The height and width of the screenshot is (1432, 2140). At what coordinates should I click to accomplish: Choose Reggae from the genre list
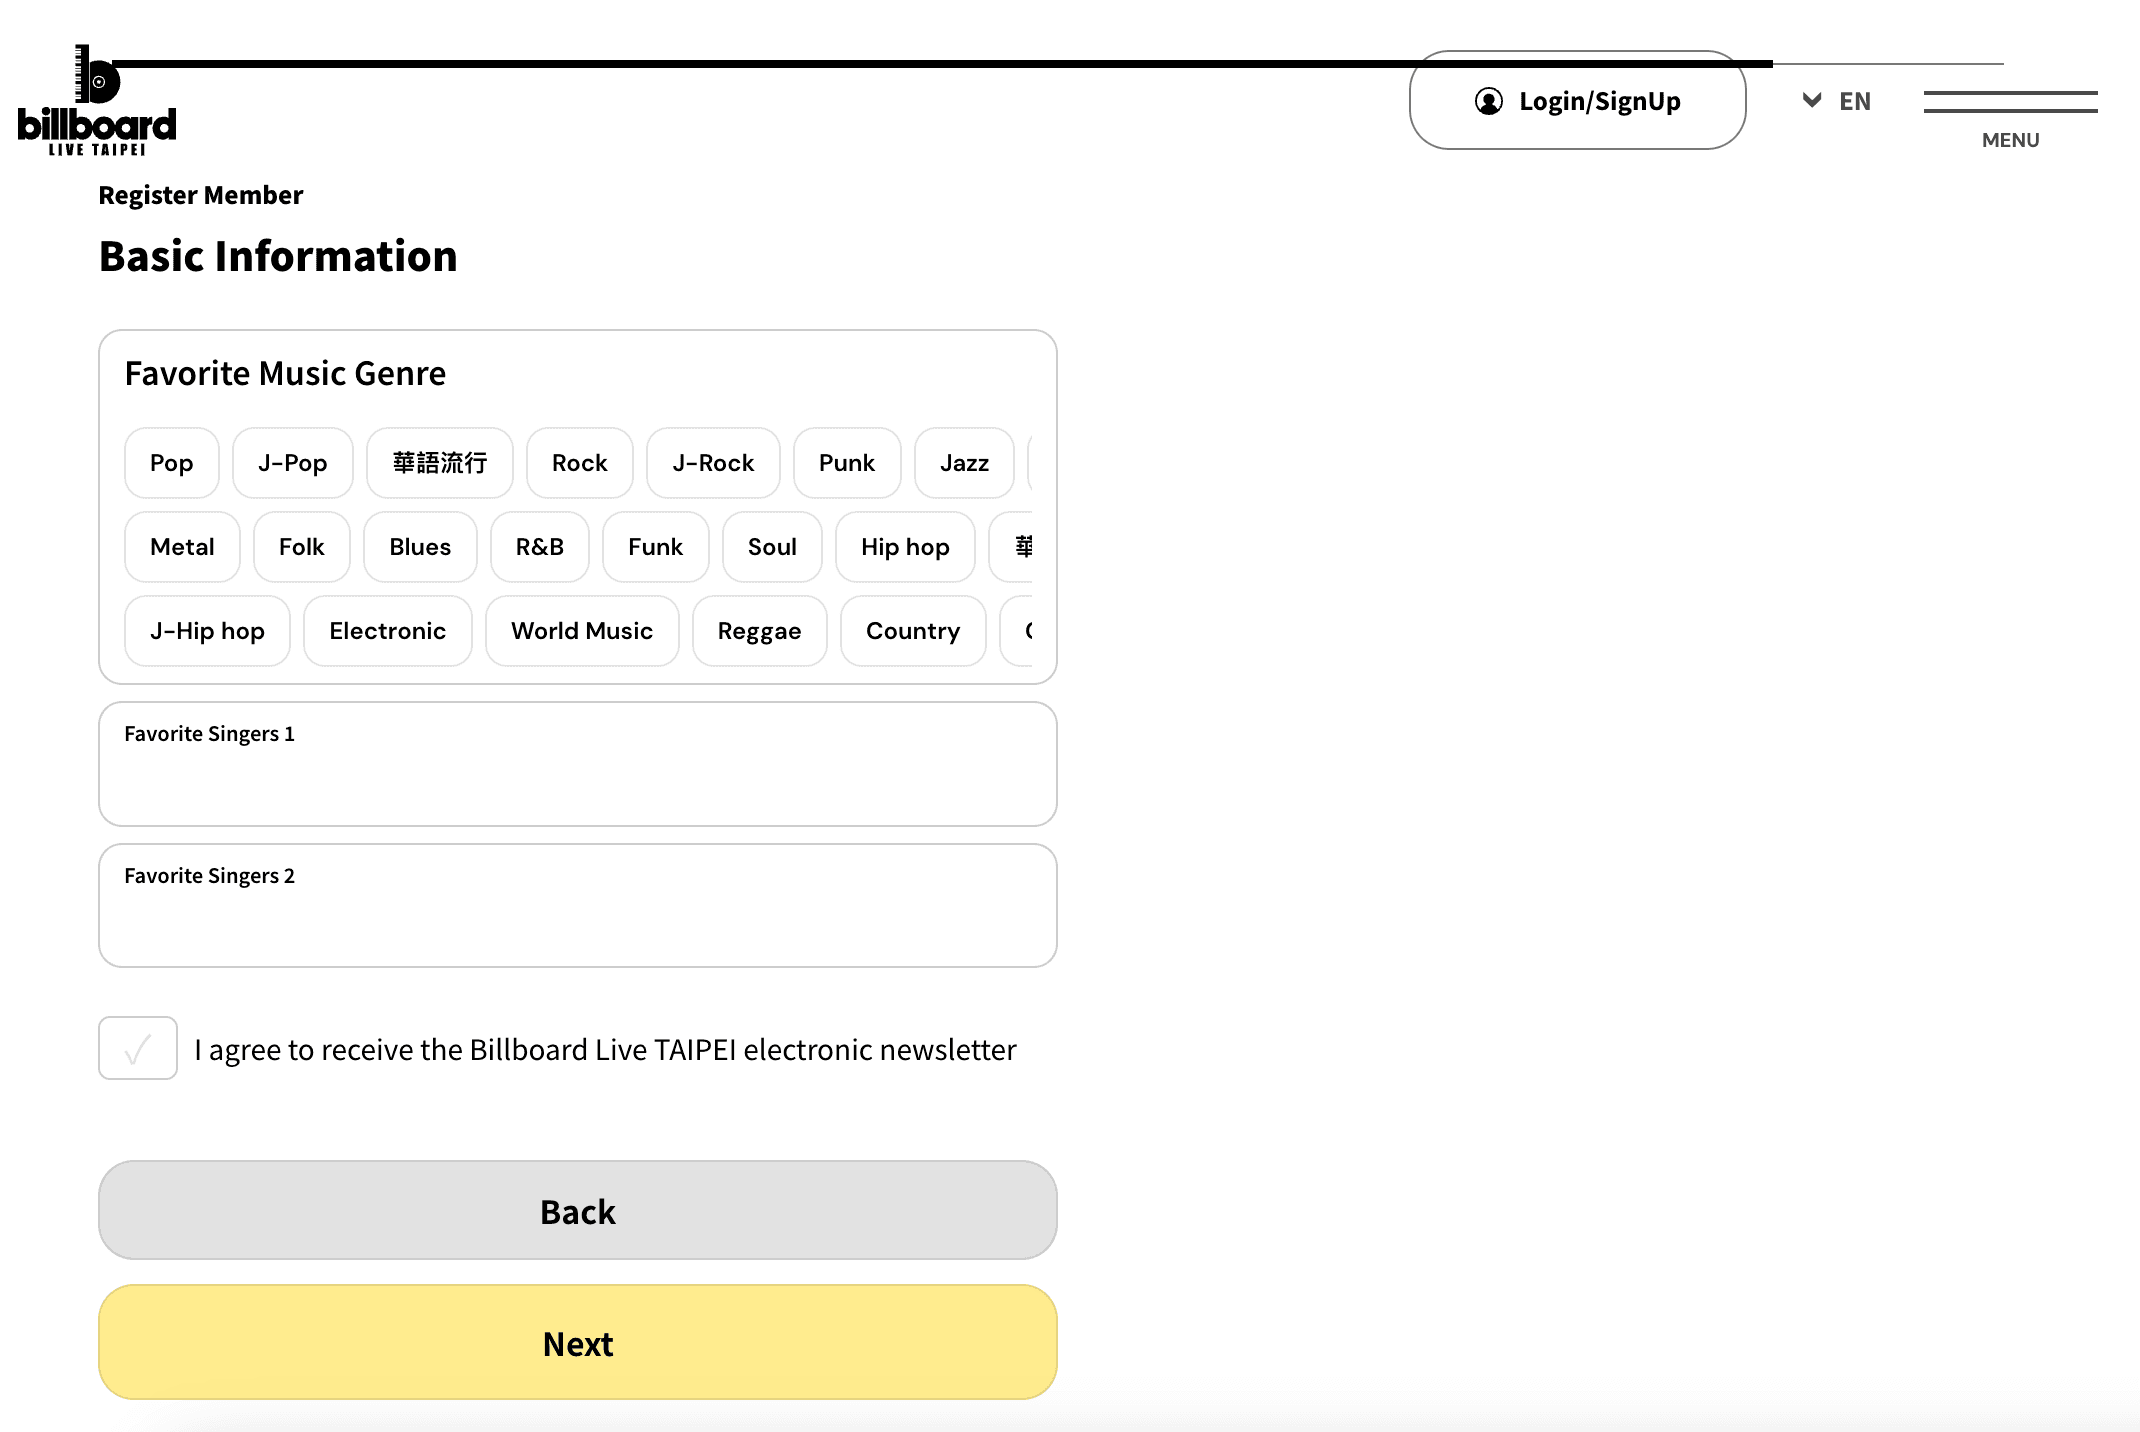point(759,631)
